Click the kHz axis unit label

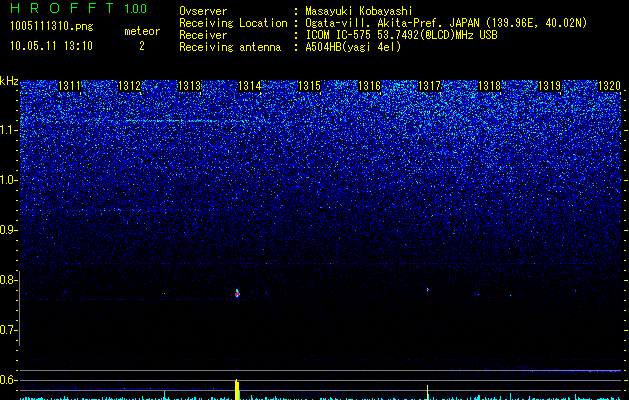click(9, 81)
